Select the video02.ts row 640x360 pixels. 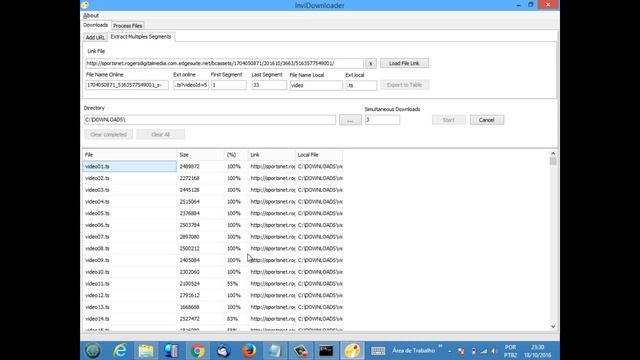point(212,178)
